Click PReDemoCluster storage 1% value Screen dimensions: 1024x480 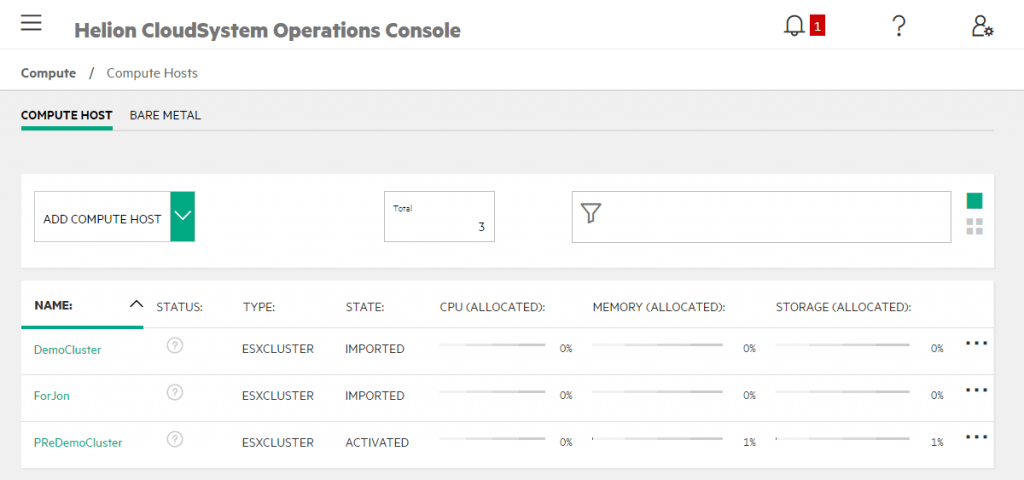[937, 443]
